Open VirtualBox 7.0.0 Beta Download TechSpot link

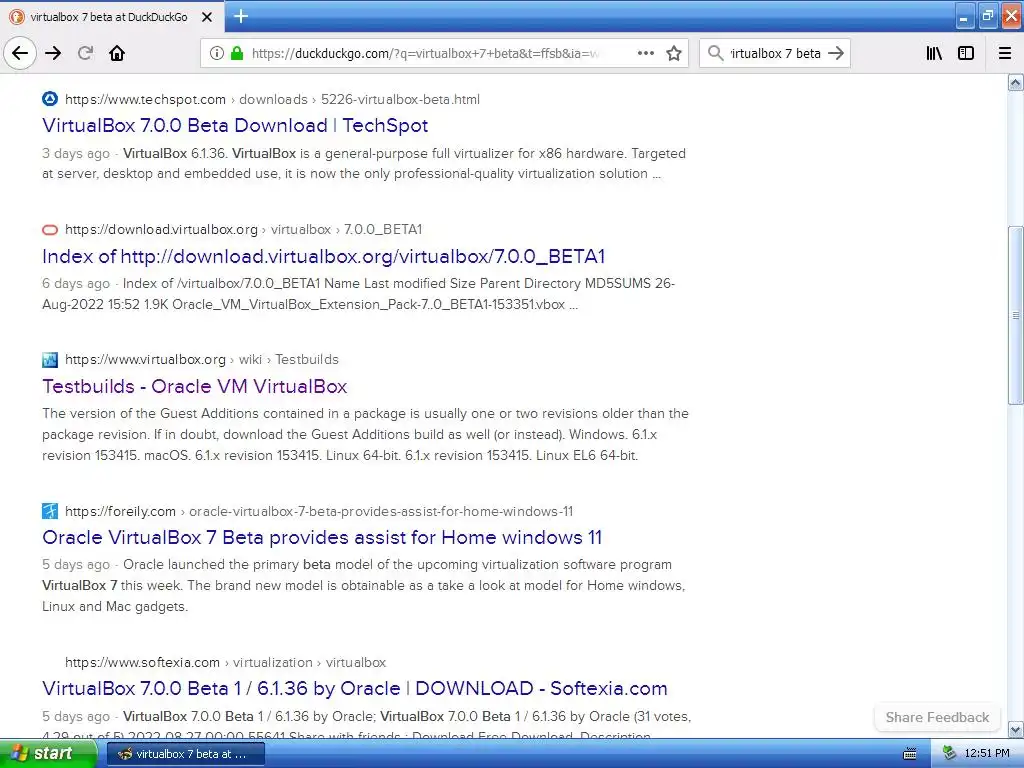click(235, 125)
